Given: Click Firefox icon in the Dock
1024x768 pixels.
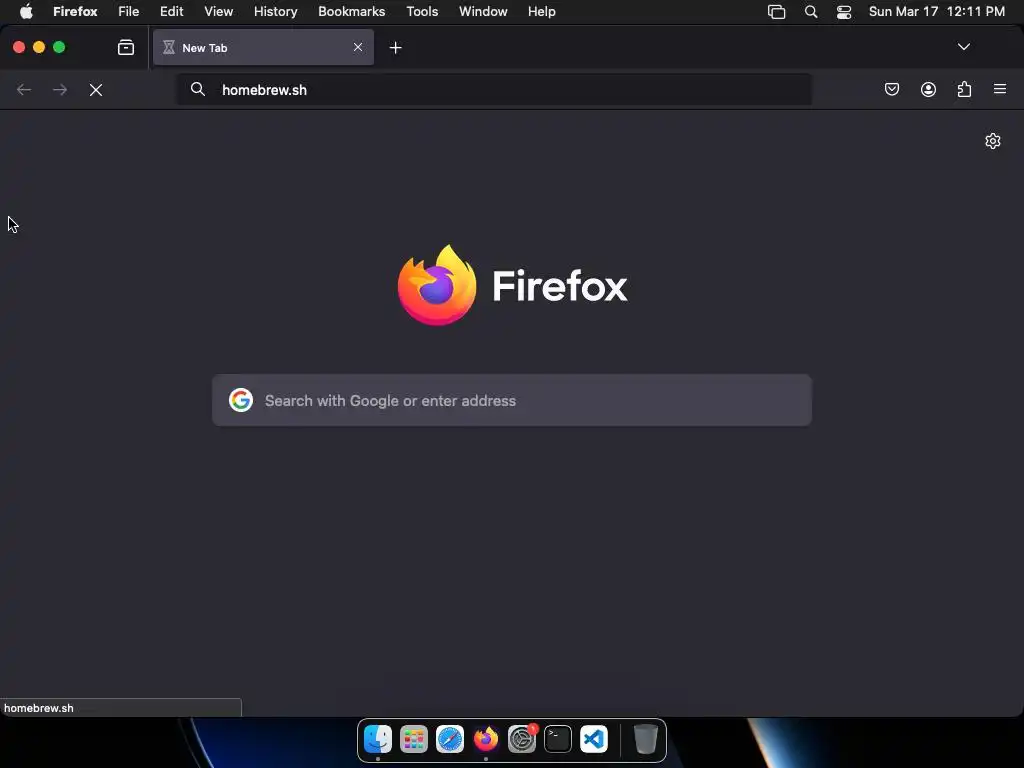Looking at the screenshot, I should pos(486,739).
